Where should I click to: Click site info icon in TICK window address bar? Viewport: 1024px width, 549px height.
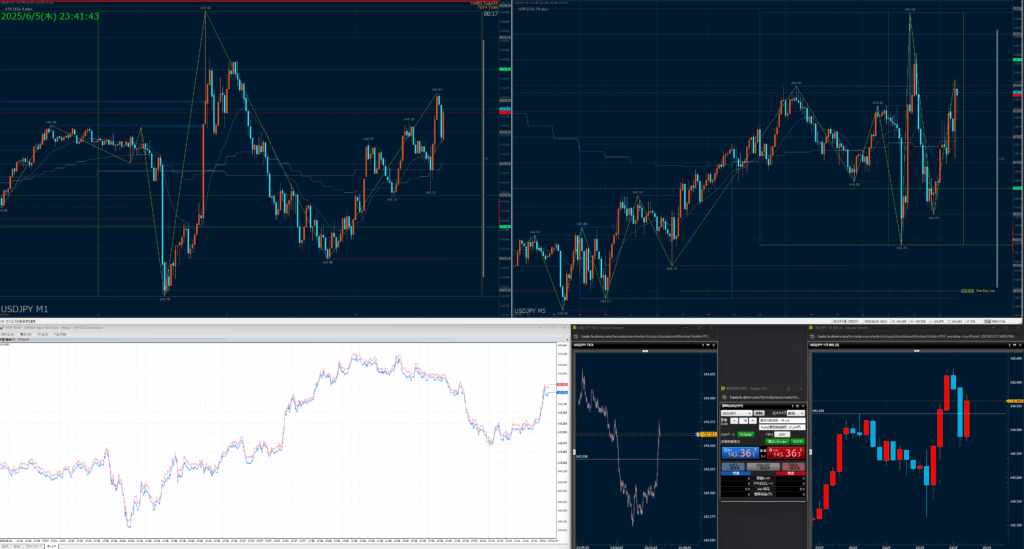tap(576, 337)
